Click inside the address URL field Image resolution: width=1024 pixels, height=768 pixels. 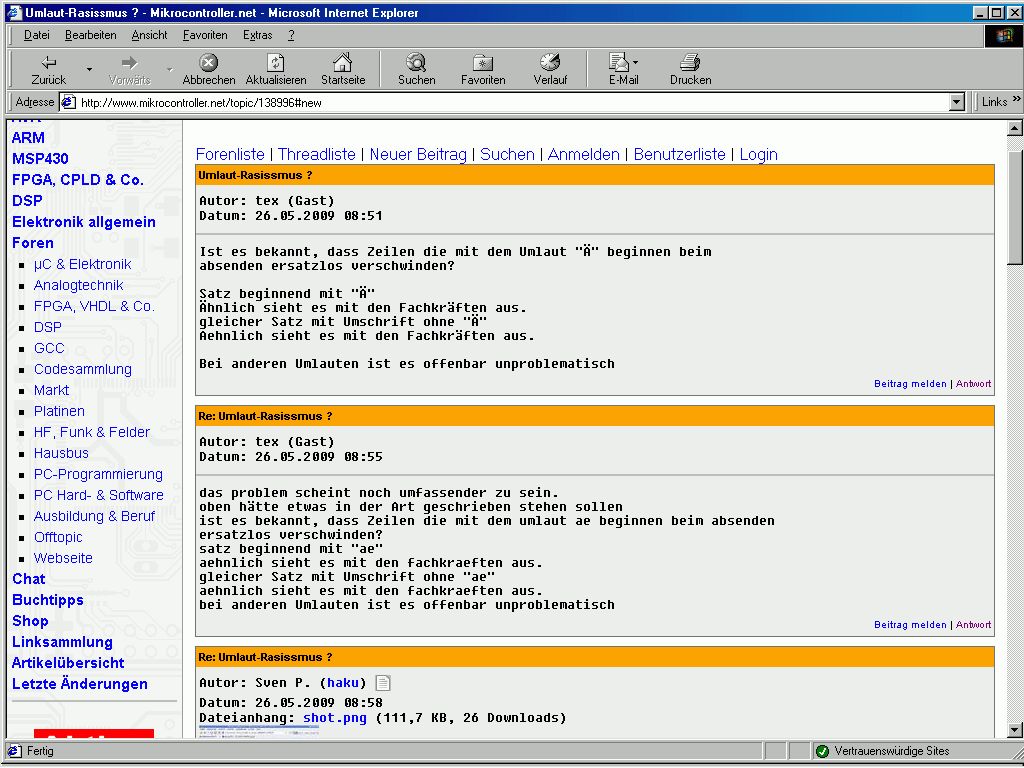500,102
